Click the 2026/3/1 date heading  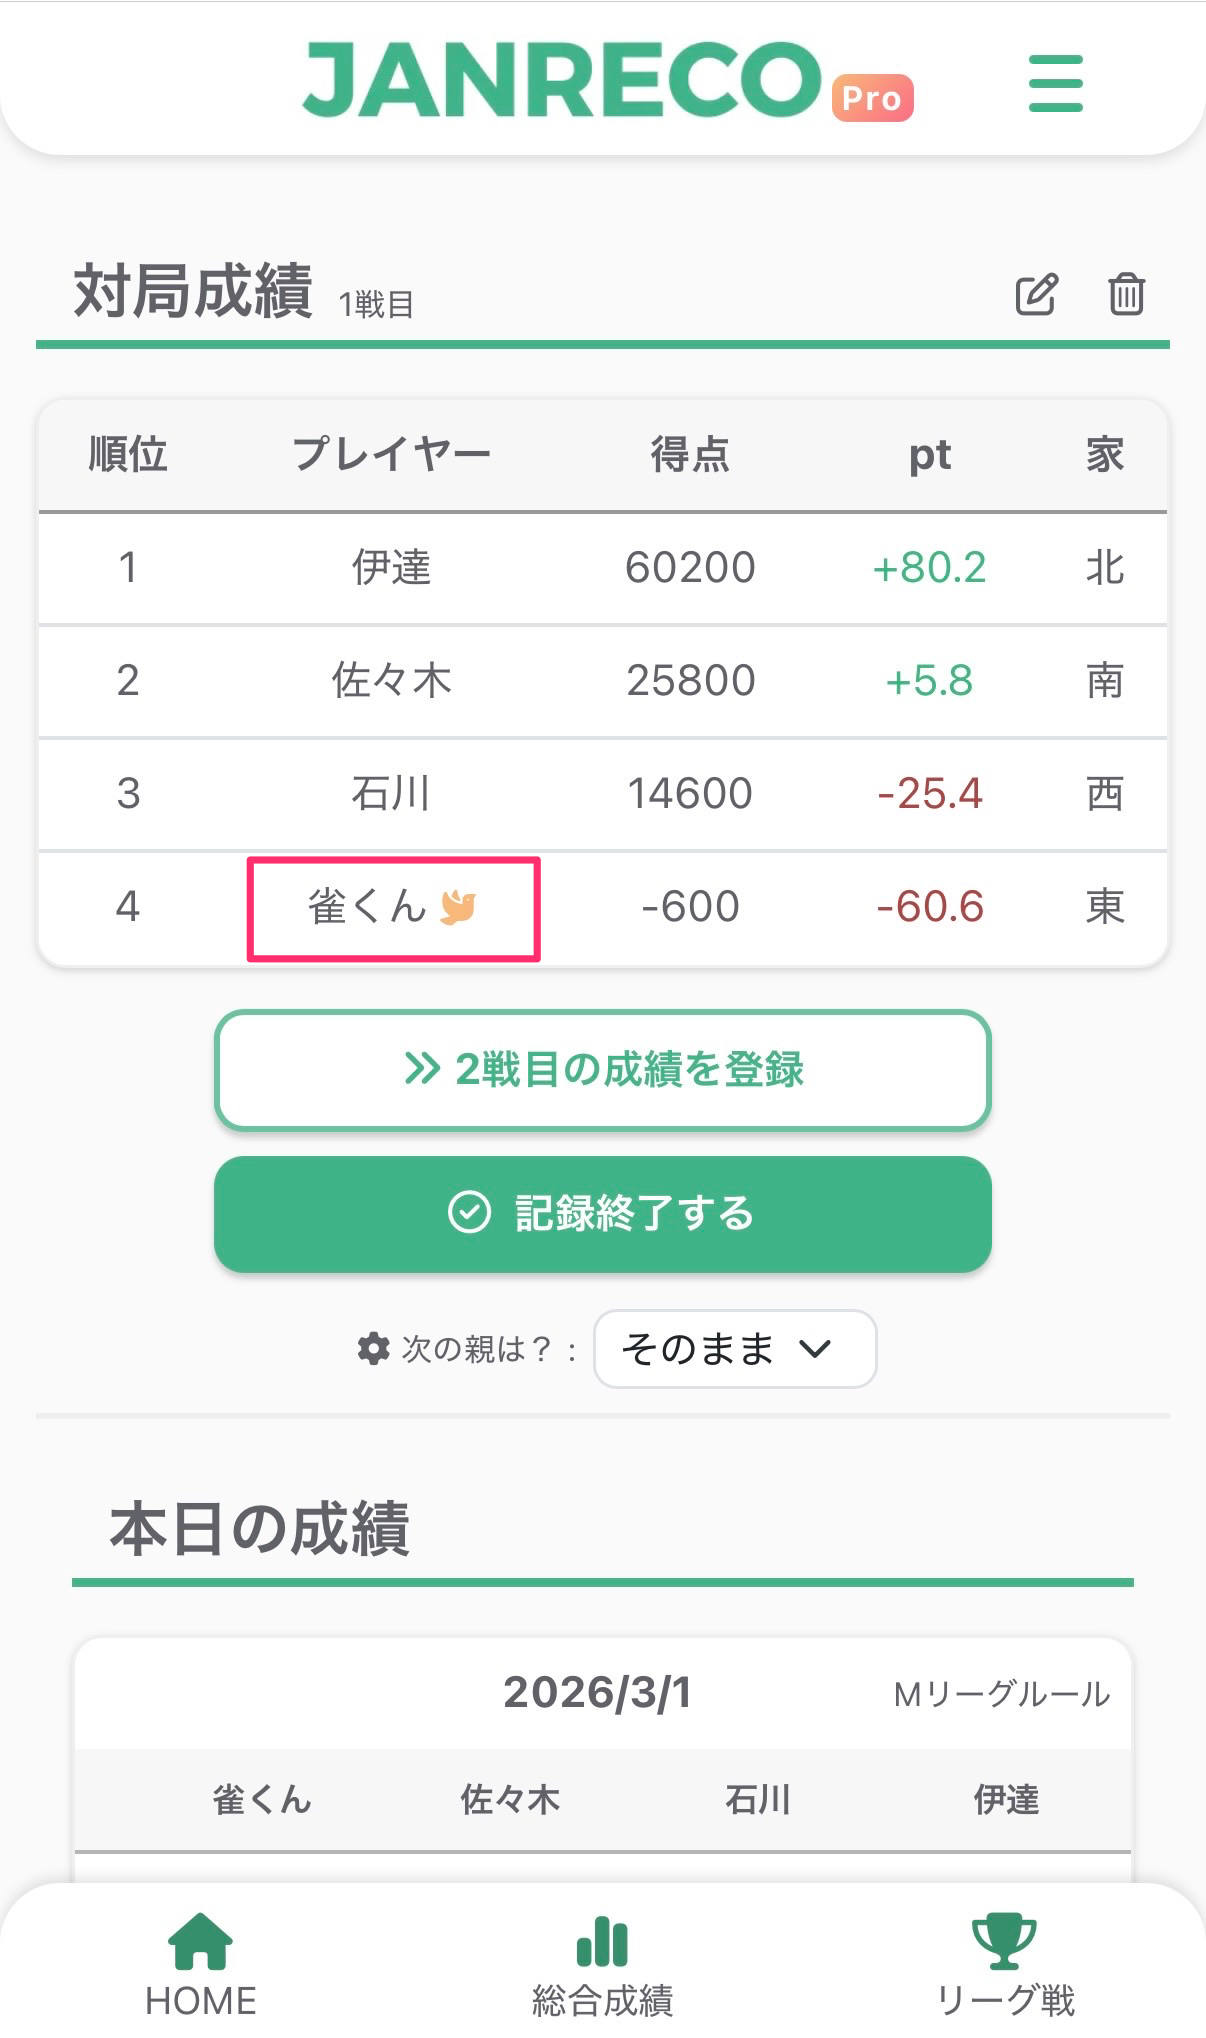(597, 1692)
